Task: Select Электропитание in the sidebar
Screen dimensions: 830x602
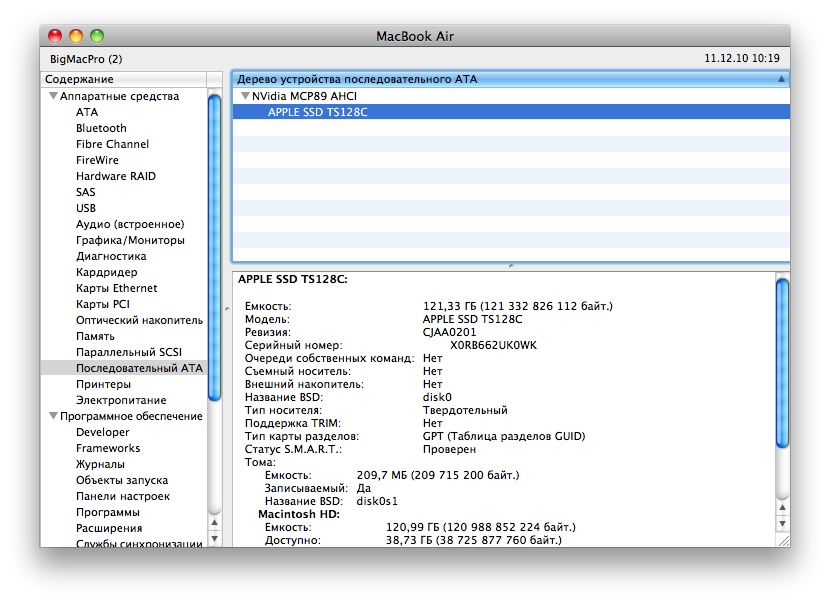Action: tap(121, 401)
